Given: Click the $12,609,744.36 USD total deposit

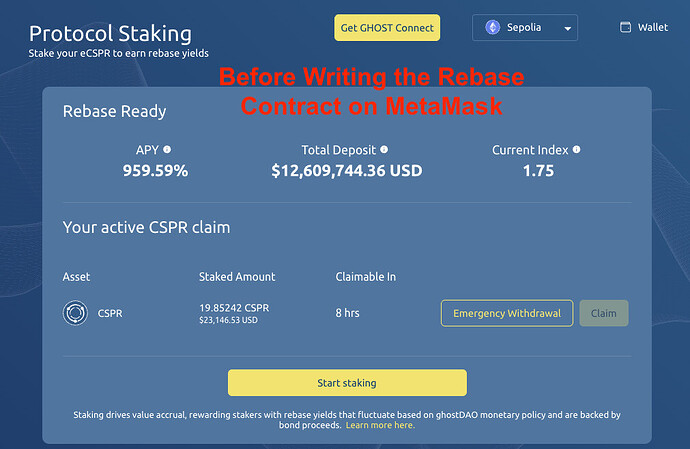Looking at the screenshot, I should coord(347,171).
